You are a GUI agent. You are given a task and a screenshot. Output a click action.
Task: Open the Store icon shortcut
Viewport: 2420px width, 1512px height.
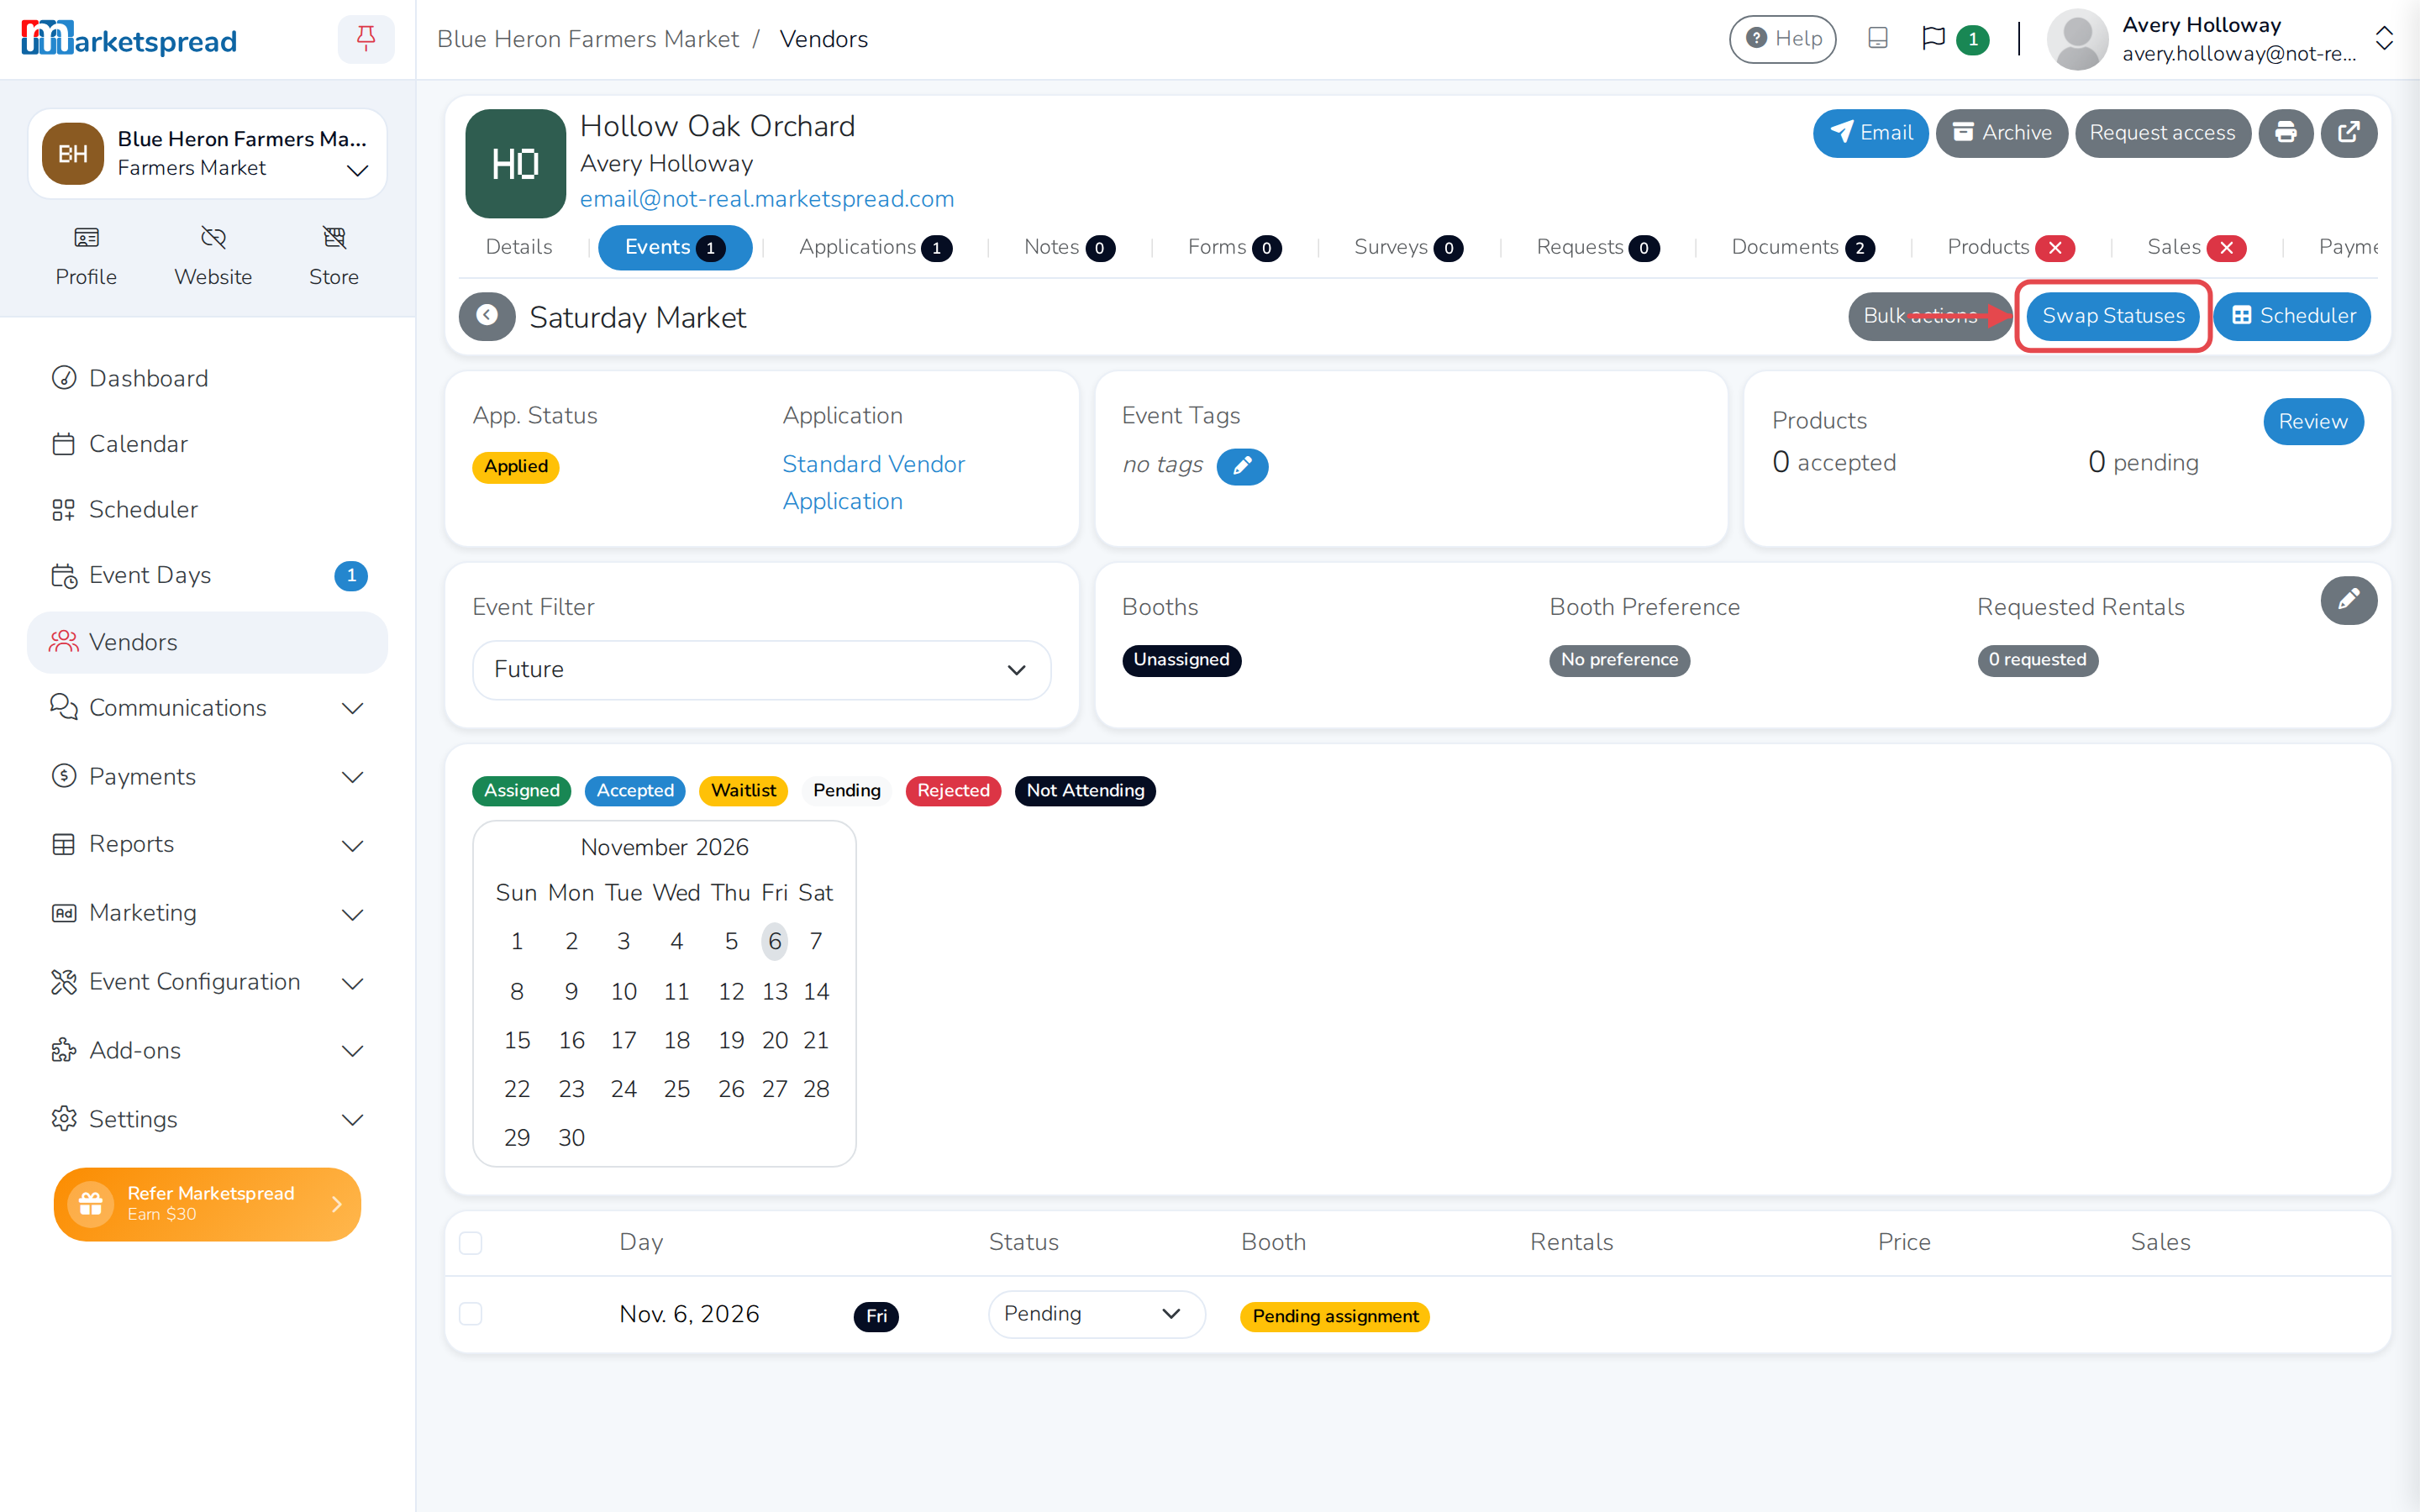[334, 257]
